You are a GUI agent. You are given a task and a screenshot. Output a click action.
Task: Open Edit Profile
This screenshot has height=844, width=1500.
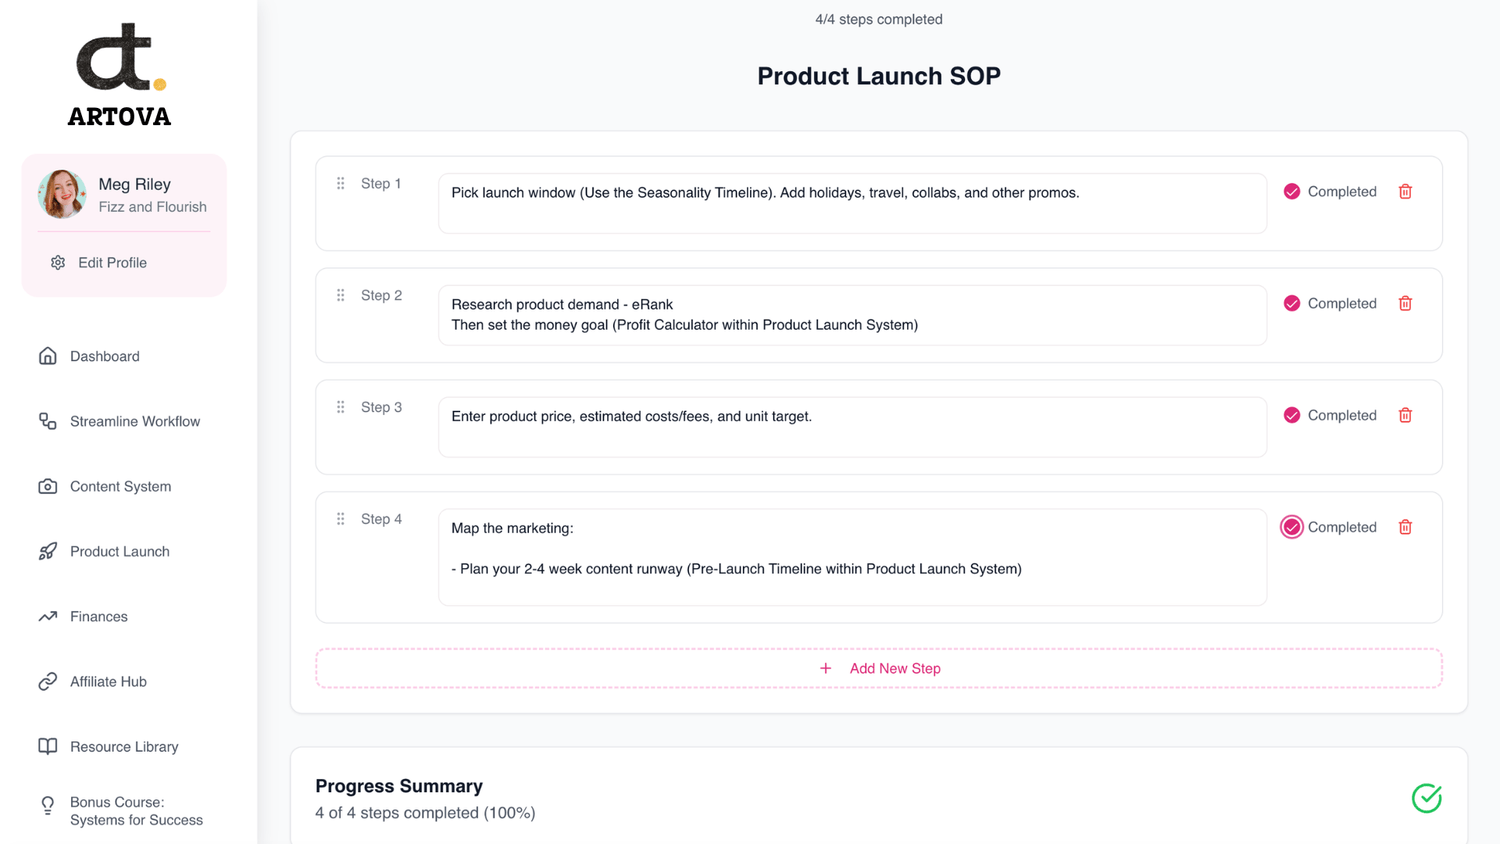[x=112, y=263]
